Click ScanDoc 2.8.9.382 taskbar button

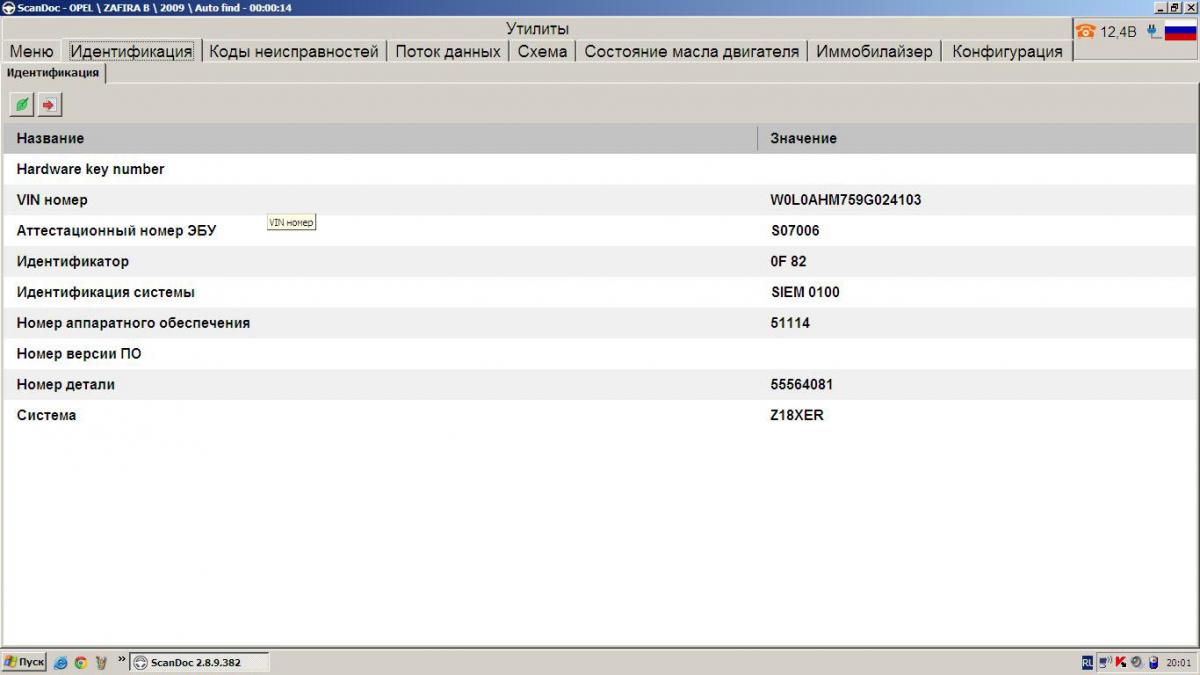pos(200,662)
